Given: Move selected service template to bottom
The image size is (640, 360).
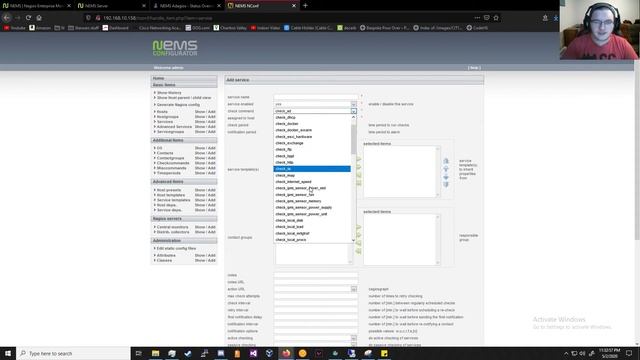Looking at the screenshot, I should coord(446,184).
